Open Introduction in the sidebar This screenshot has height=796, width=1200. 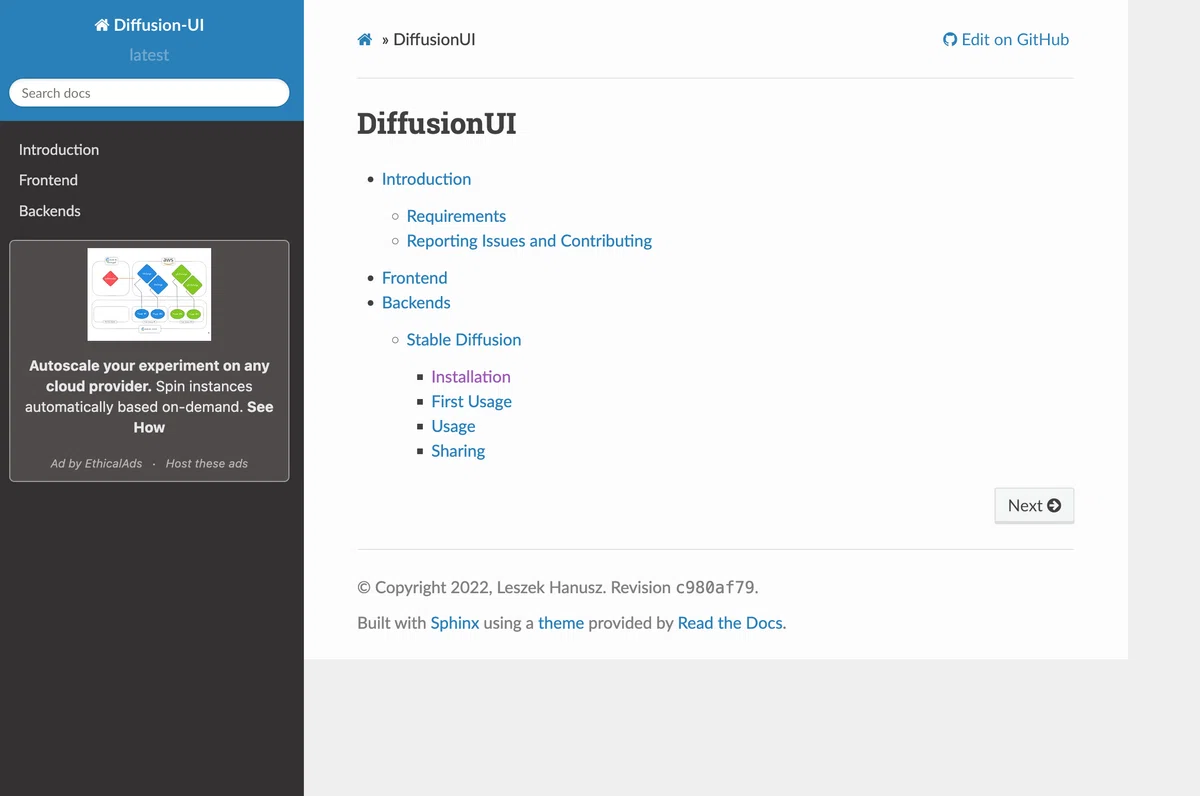[59, 150]
